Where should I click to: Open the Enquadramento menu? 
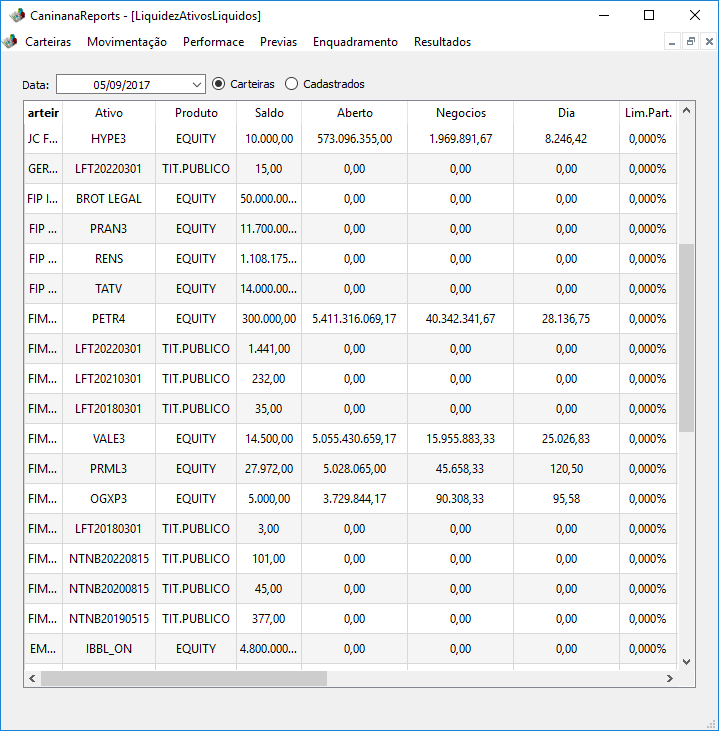(x=355, y=42)
